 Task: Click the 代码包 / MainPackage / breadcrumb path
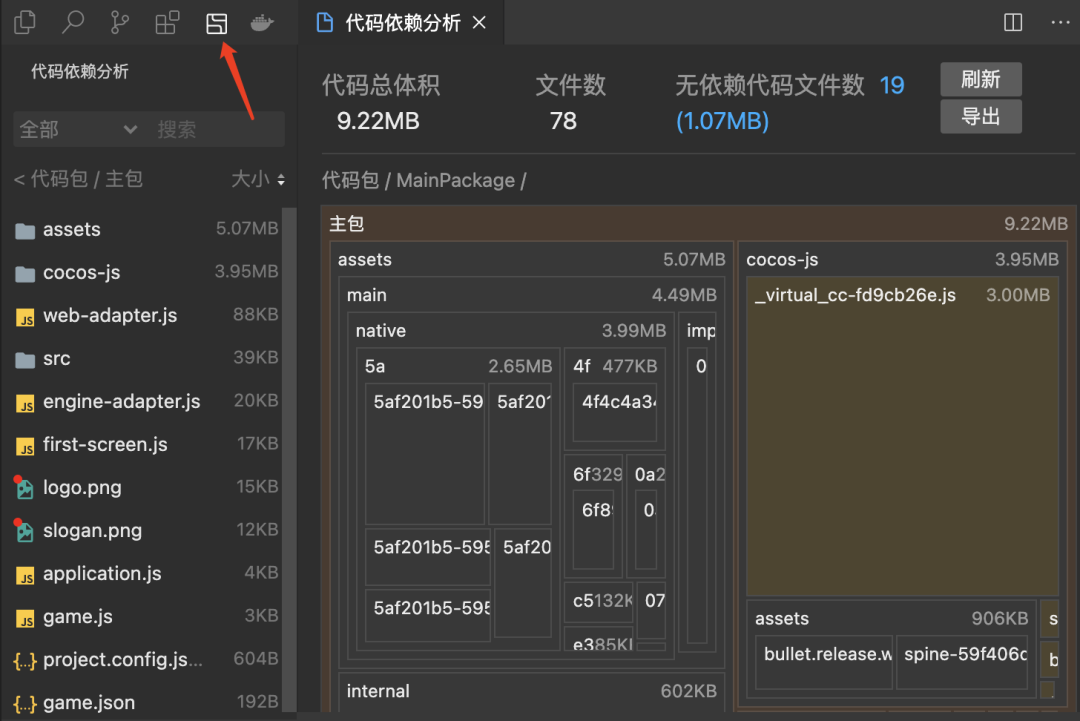pos(424,180)
